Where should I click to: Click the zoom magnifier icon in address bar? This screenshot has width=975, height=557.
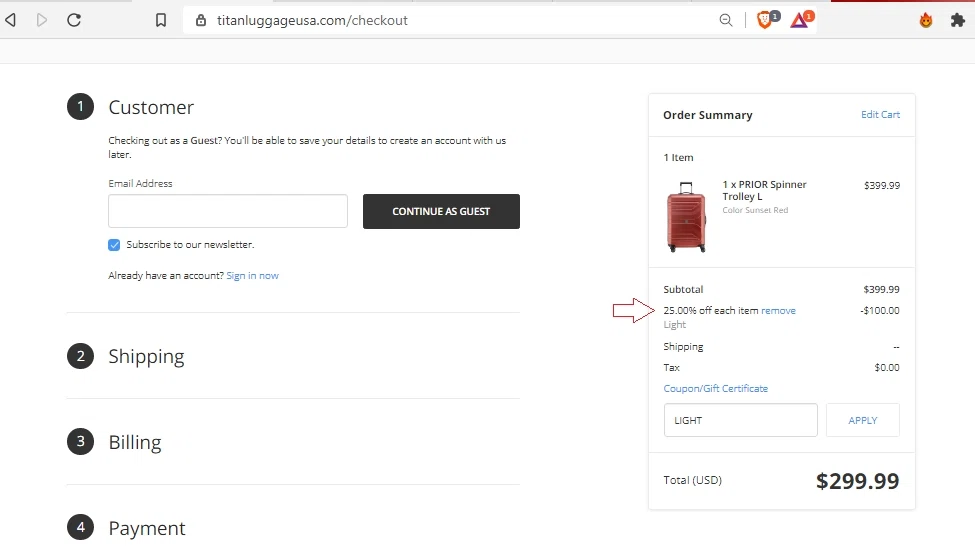point(726,20)
